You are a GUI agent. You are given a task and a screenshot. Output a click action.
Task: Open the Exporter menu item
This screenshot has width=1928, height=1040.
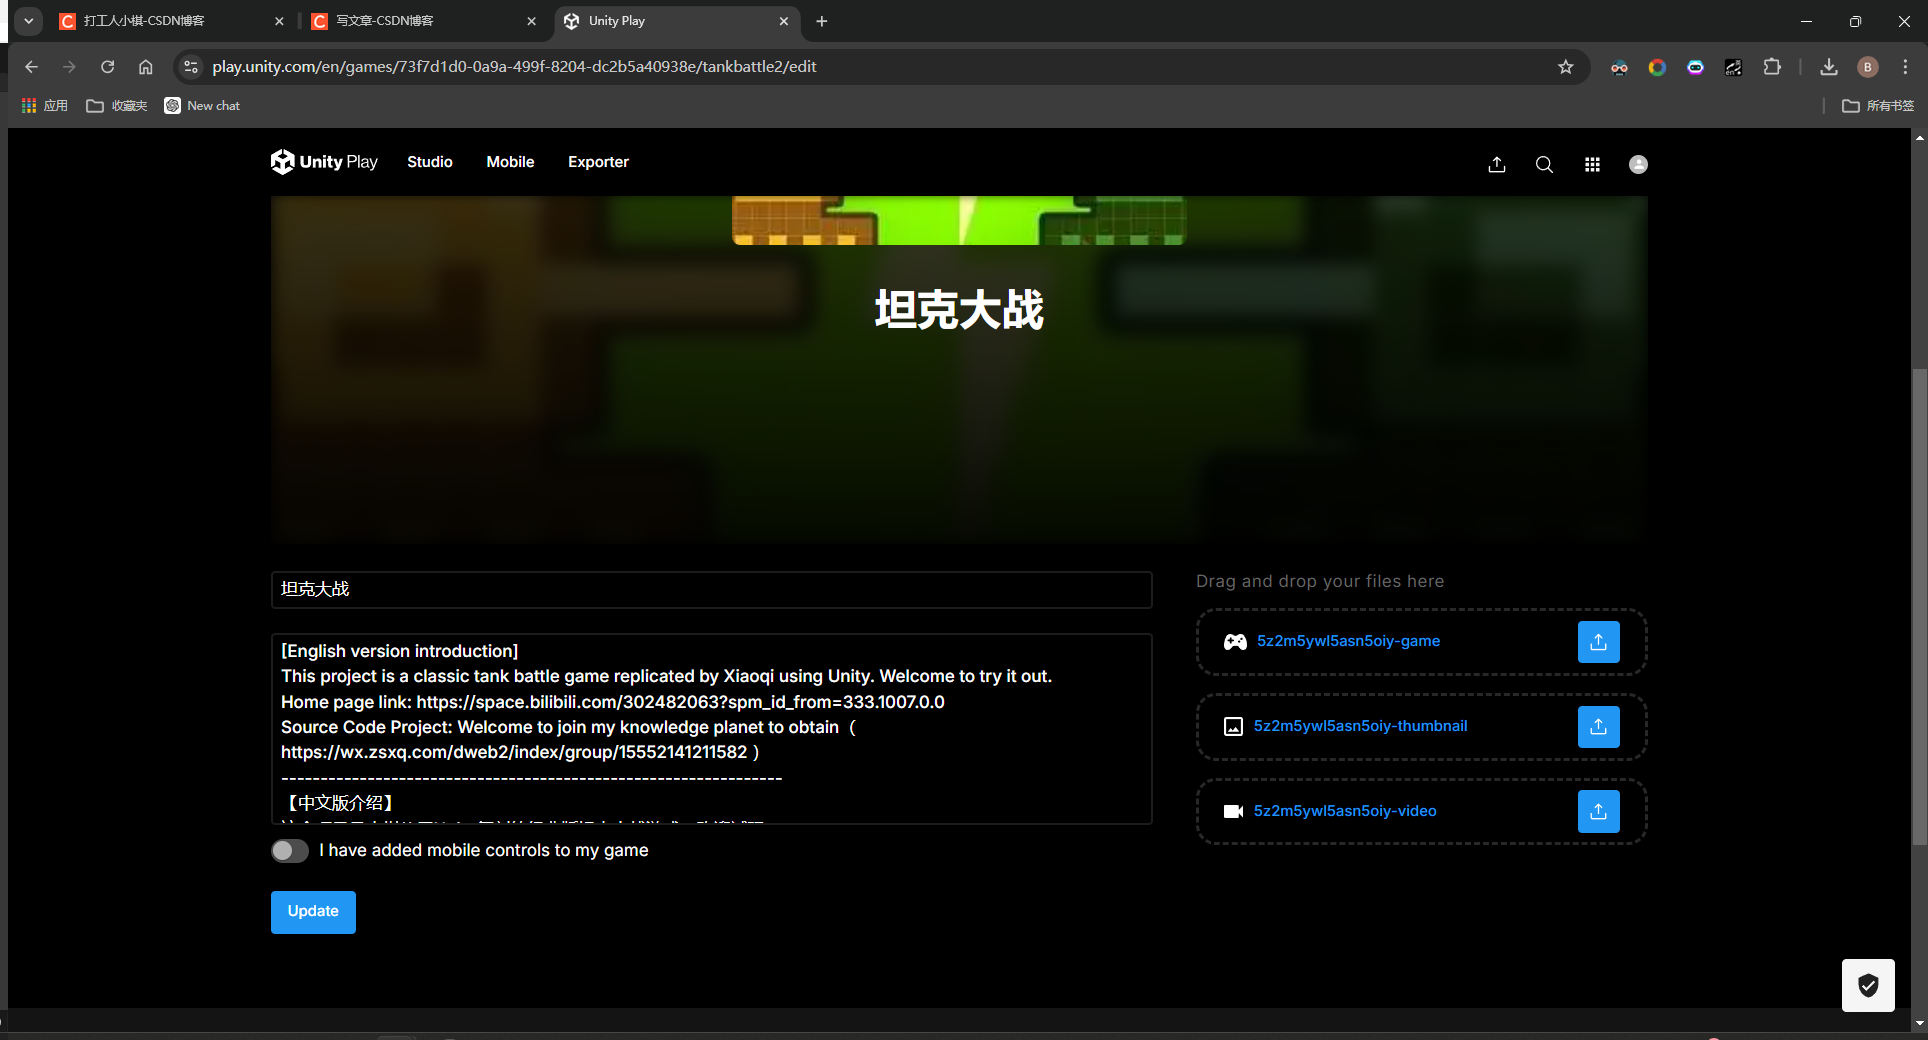[x=598, y=162]
